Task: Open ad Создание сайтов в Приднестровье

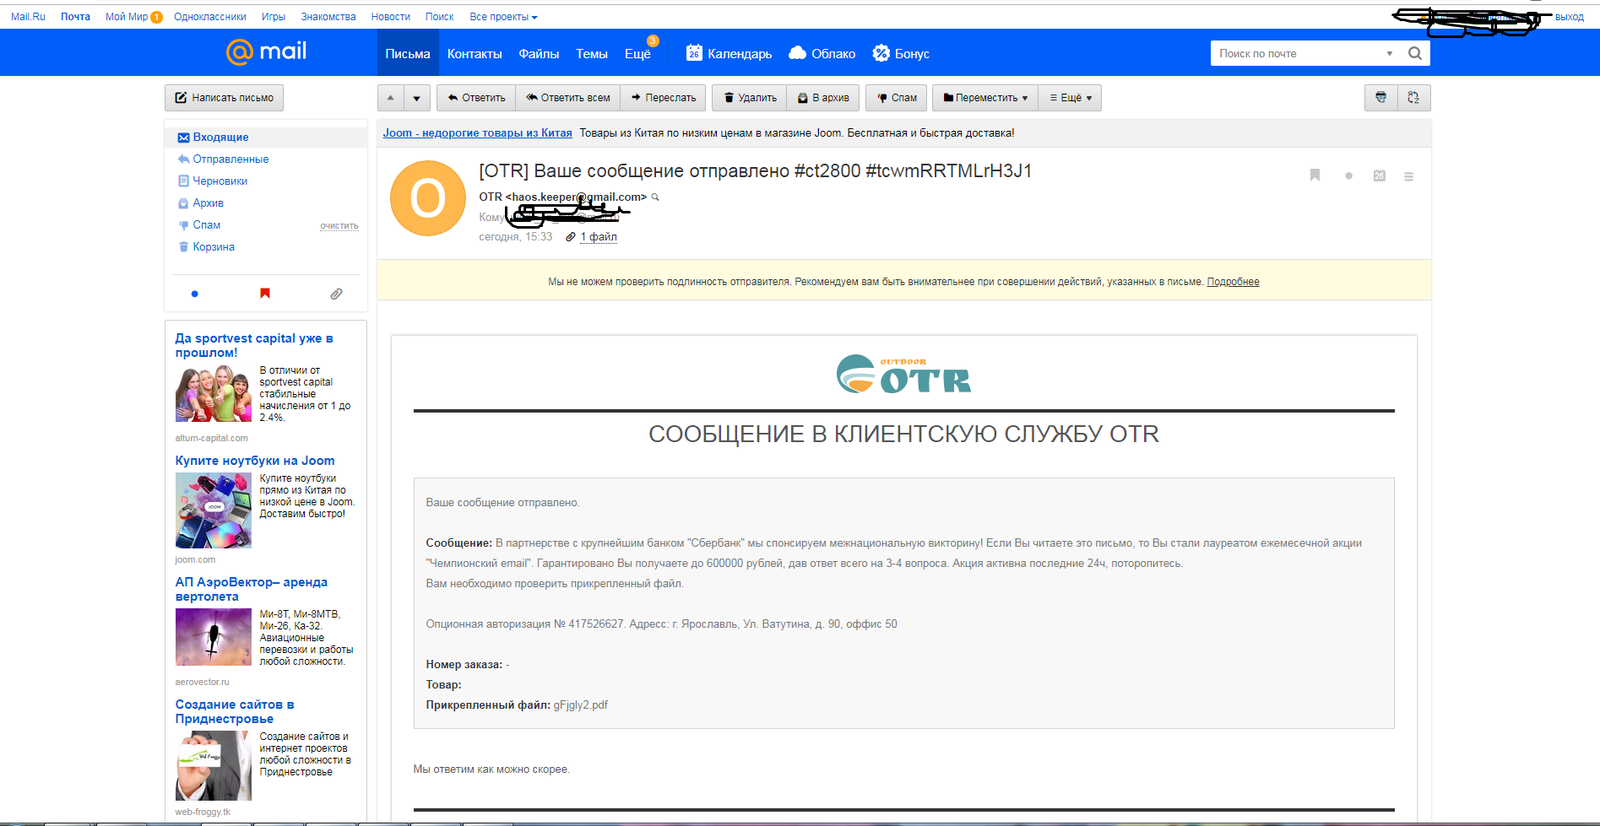Action: pyautogui.click(x=235, y=711)
